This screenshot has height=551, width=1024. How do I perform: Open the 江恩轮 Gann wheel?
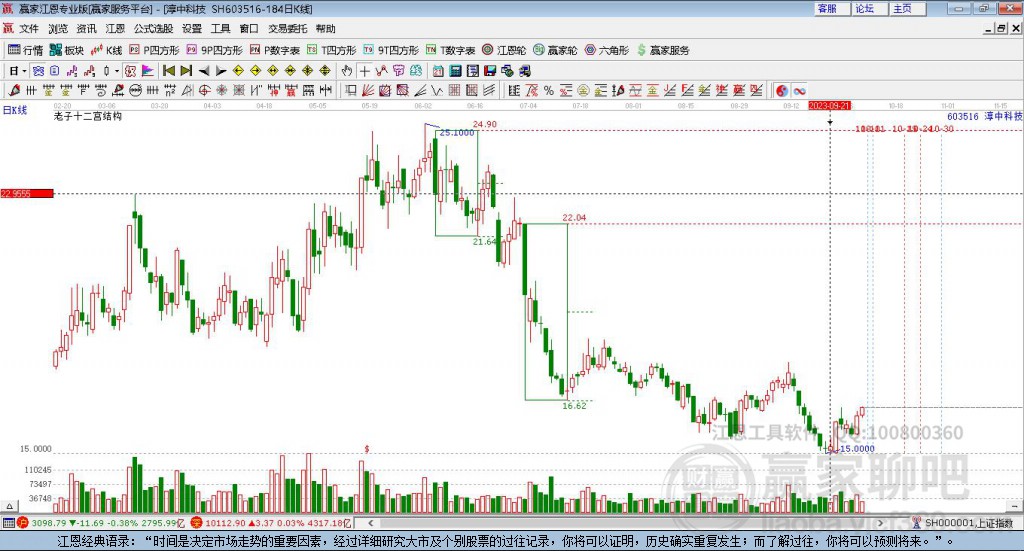[504, 50]
